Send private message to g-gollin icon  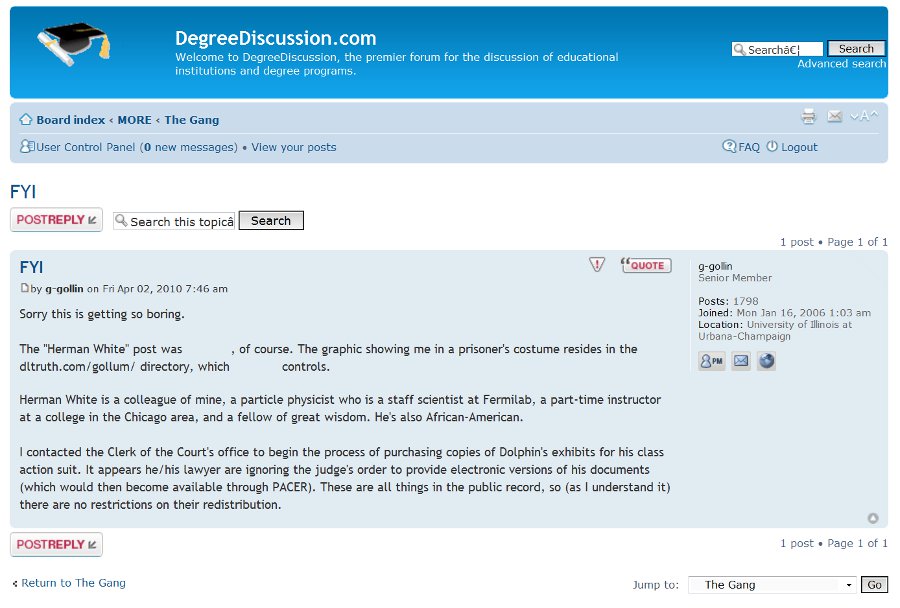point(712,361)
